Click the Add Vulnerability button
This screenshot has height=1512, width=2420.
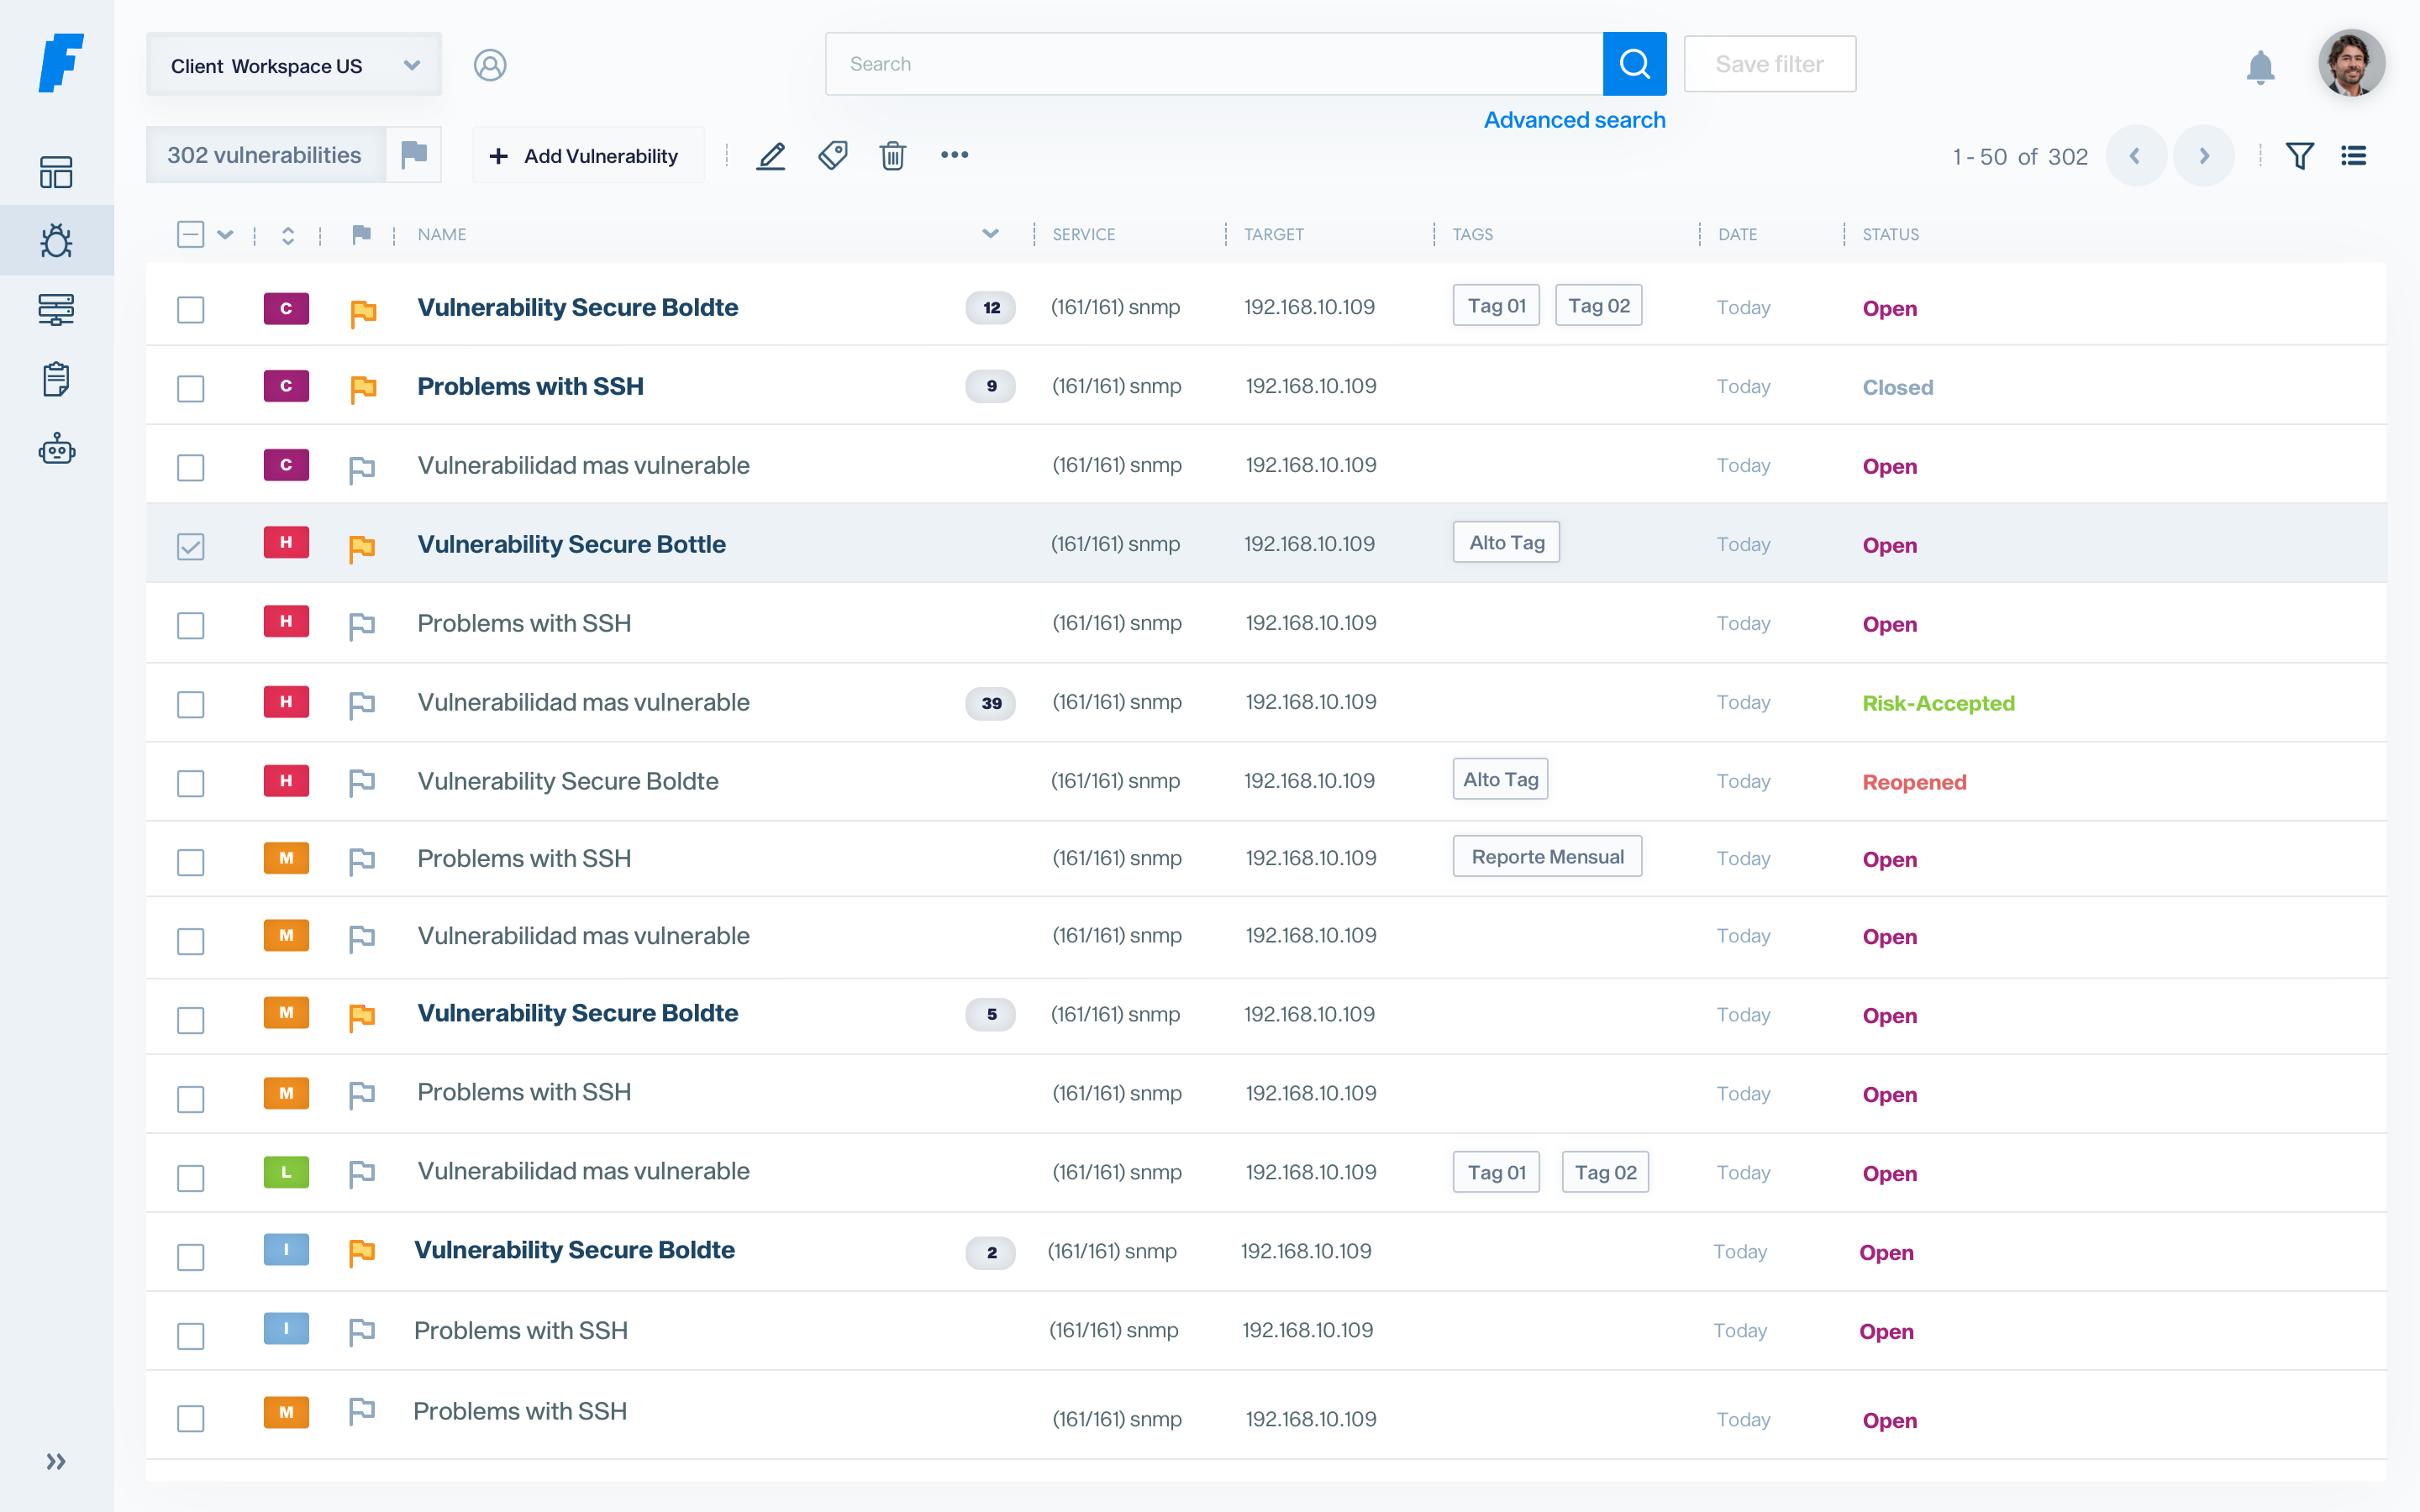[588, 155]
